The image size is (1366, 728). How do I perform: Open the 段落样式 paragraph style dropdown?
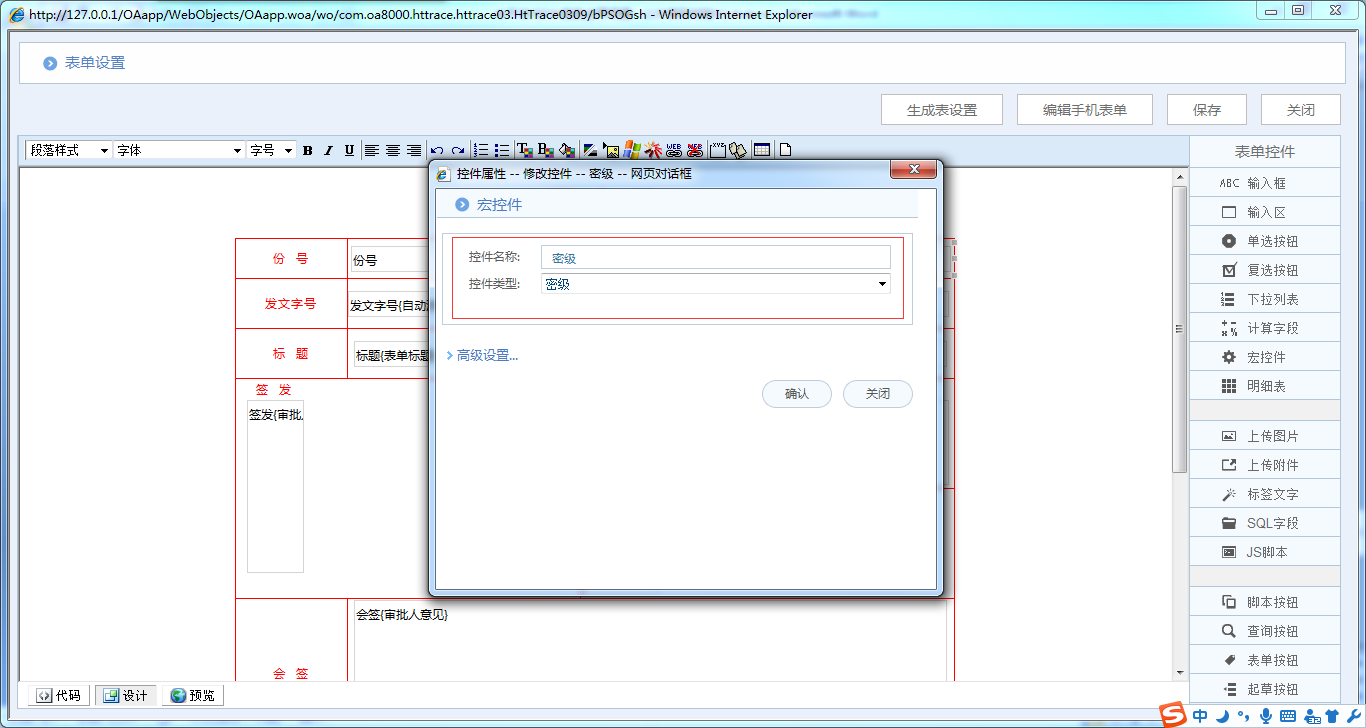point(69,150)
